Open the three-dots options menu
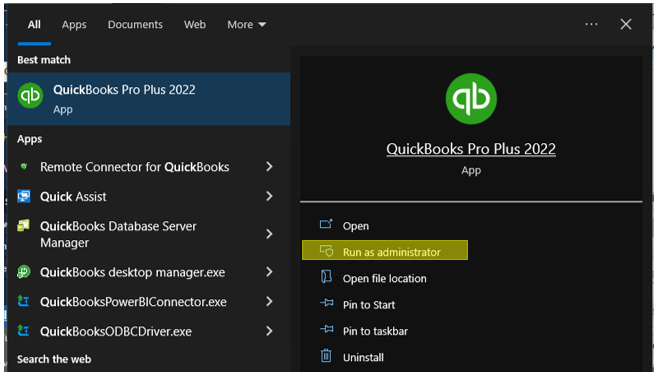 pos(591,24)
